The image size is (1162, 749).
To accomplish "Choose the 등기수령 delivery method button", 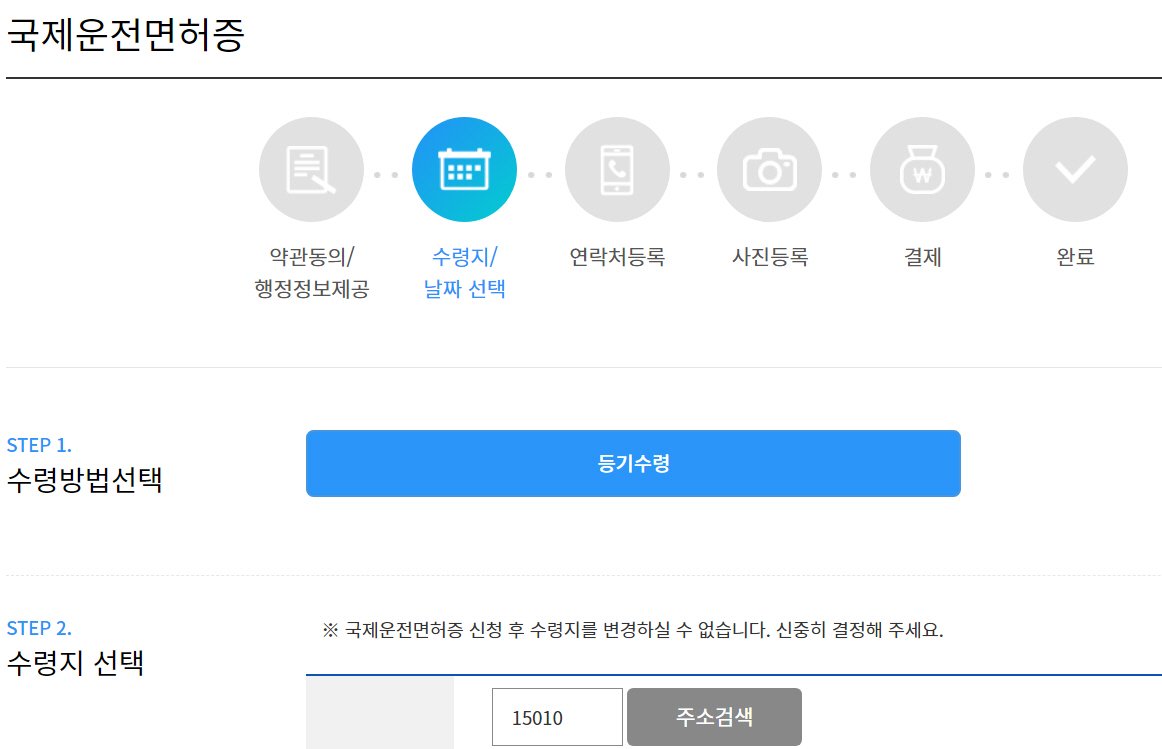I will click(633, 463).
